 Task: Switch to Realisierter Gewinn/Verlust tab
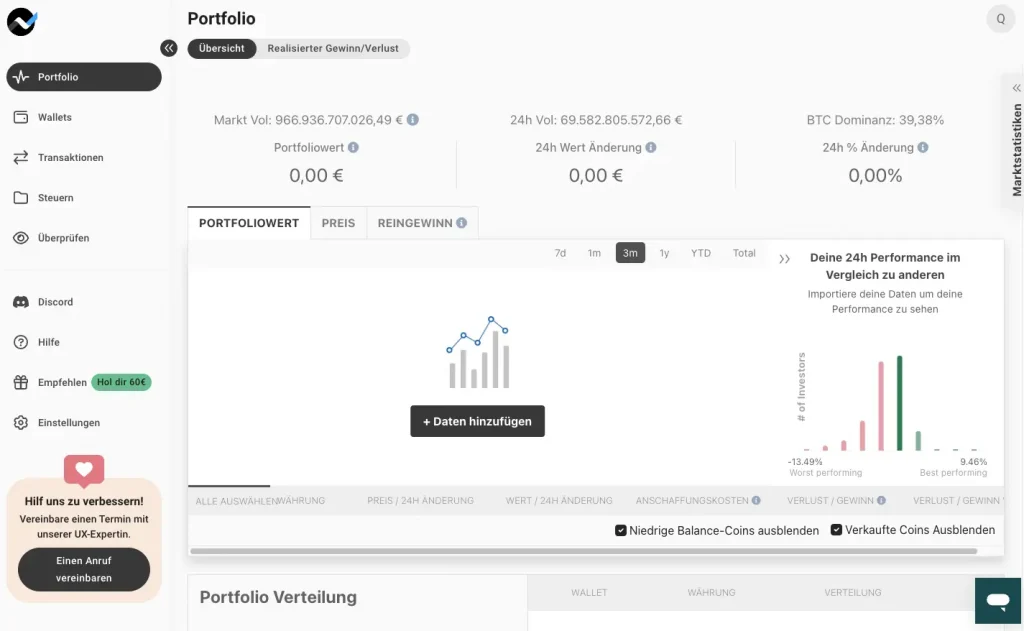pos(333,48)
